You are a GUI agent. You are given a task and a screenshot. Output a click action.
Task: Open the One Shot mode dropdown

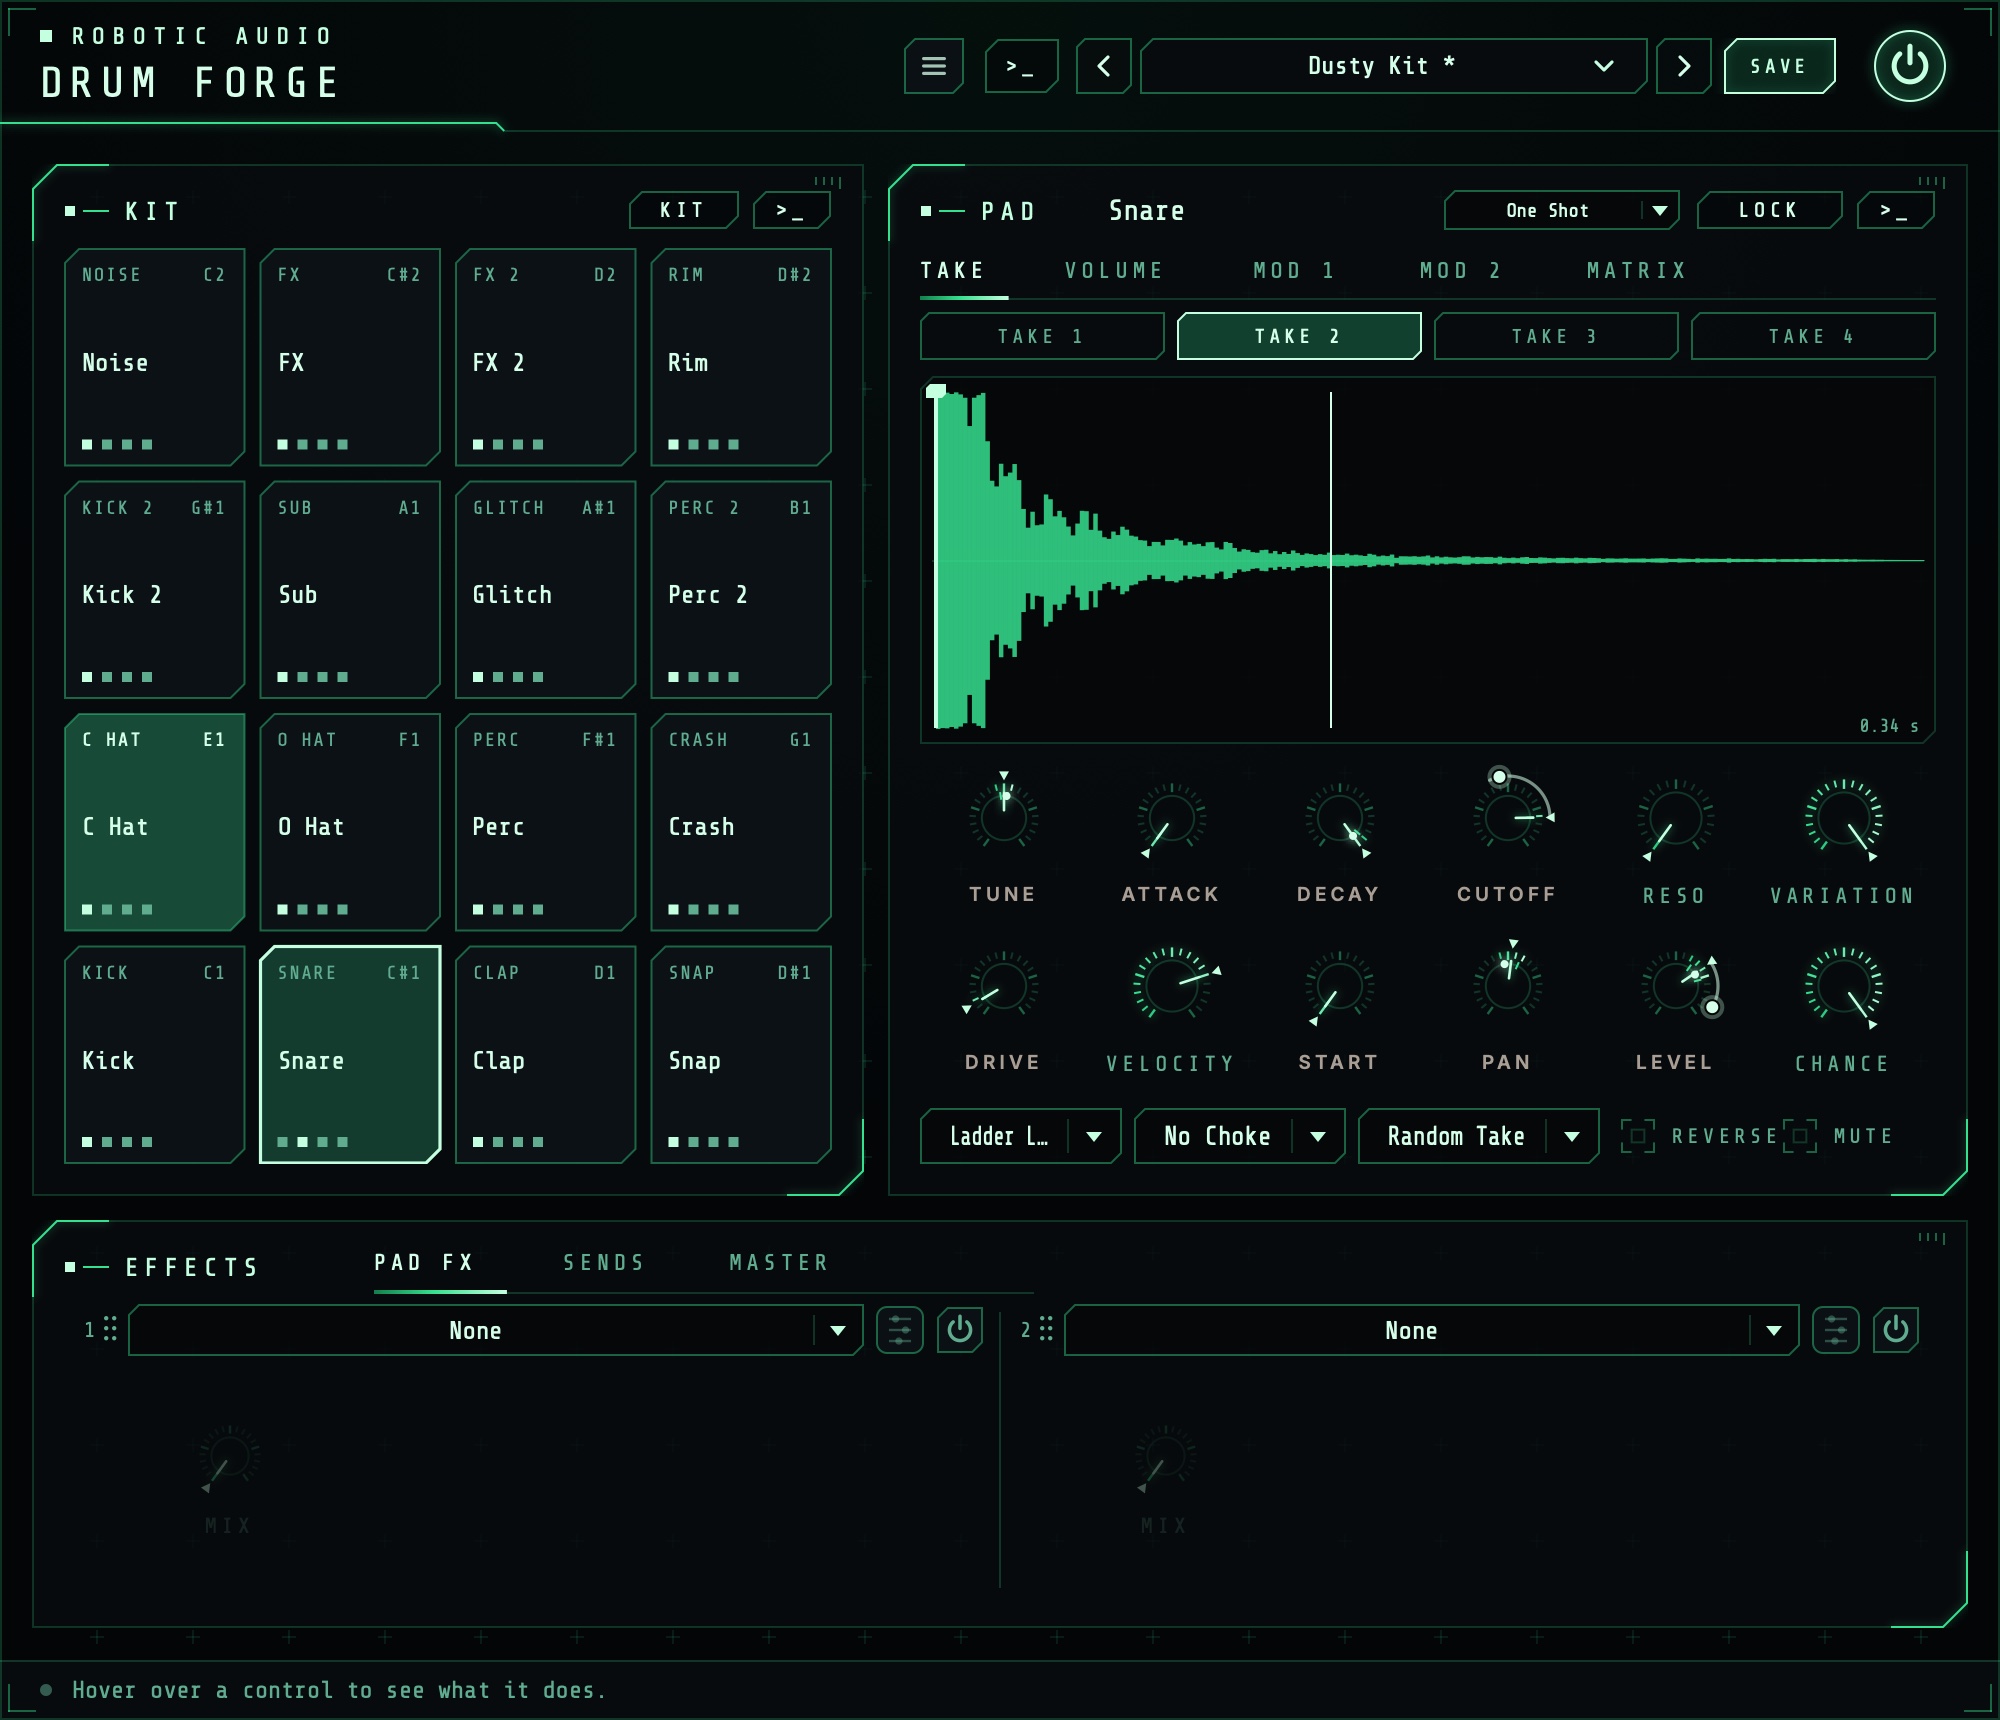pyautogui.click(x=1561, y=210)
